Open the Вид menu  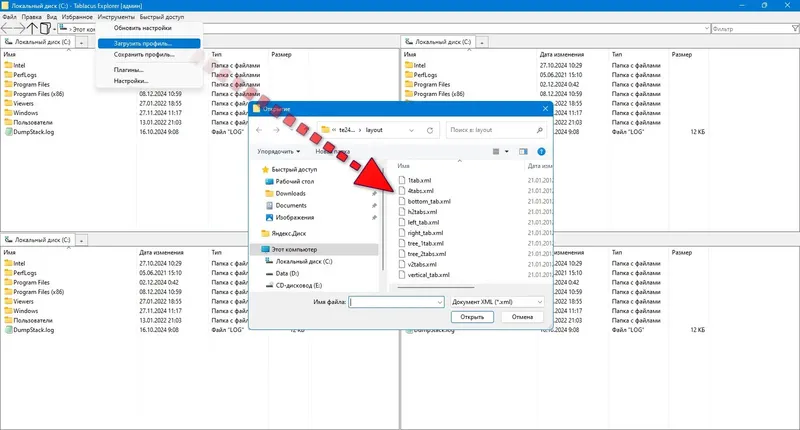(x=52, y=17)
